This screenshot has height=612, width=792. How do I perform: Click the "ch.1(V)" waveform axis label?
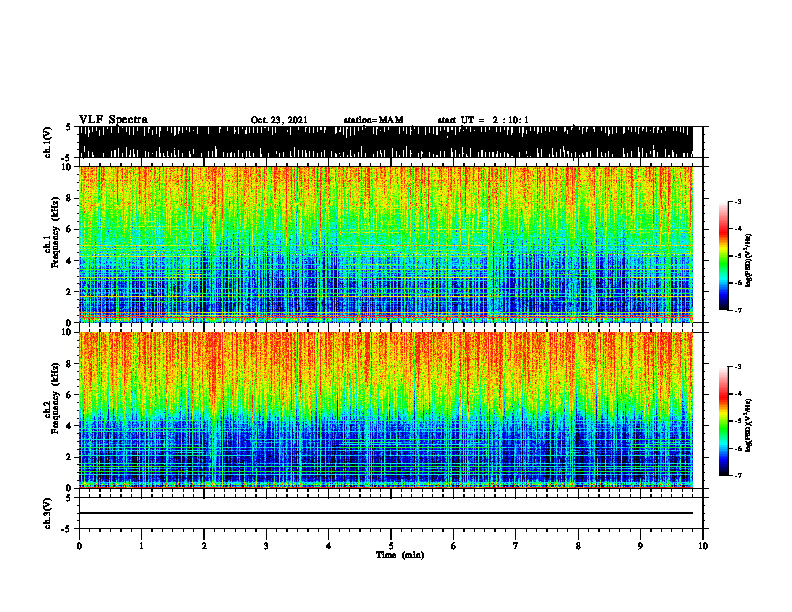click(x=48, y=142)
